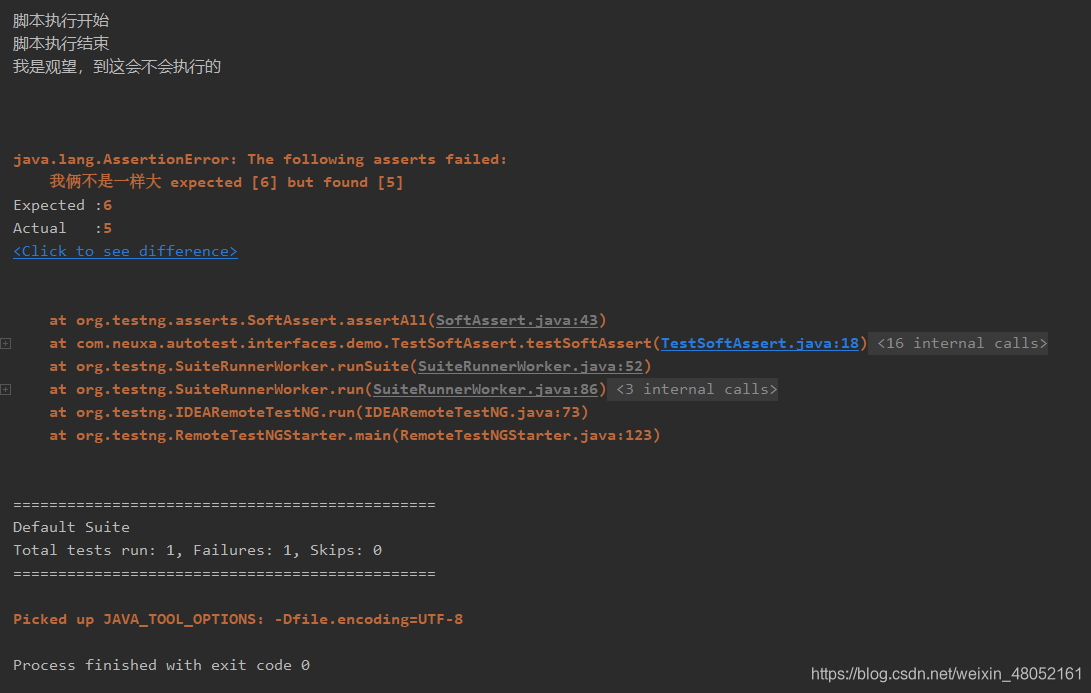Click the java.lang.AssertionError message line
1091x693 pixels.
click(260, 159)
